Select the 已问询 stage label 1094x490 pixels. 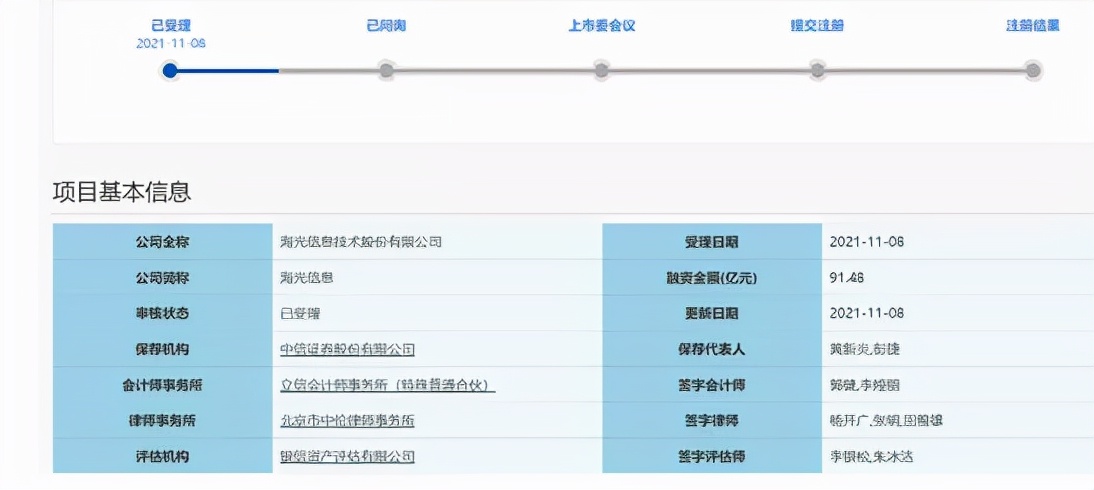(x=387, y=26)
